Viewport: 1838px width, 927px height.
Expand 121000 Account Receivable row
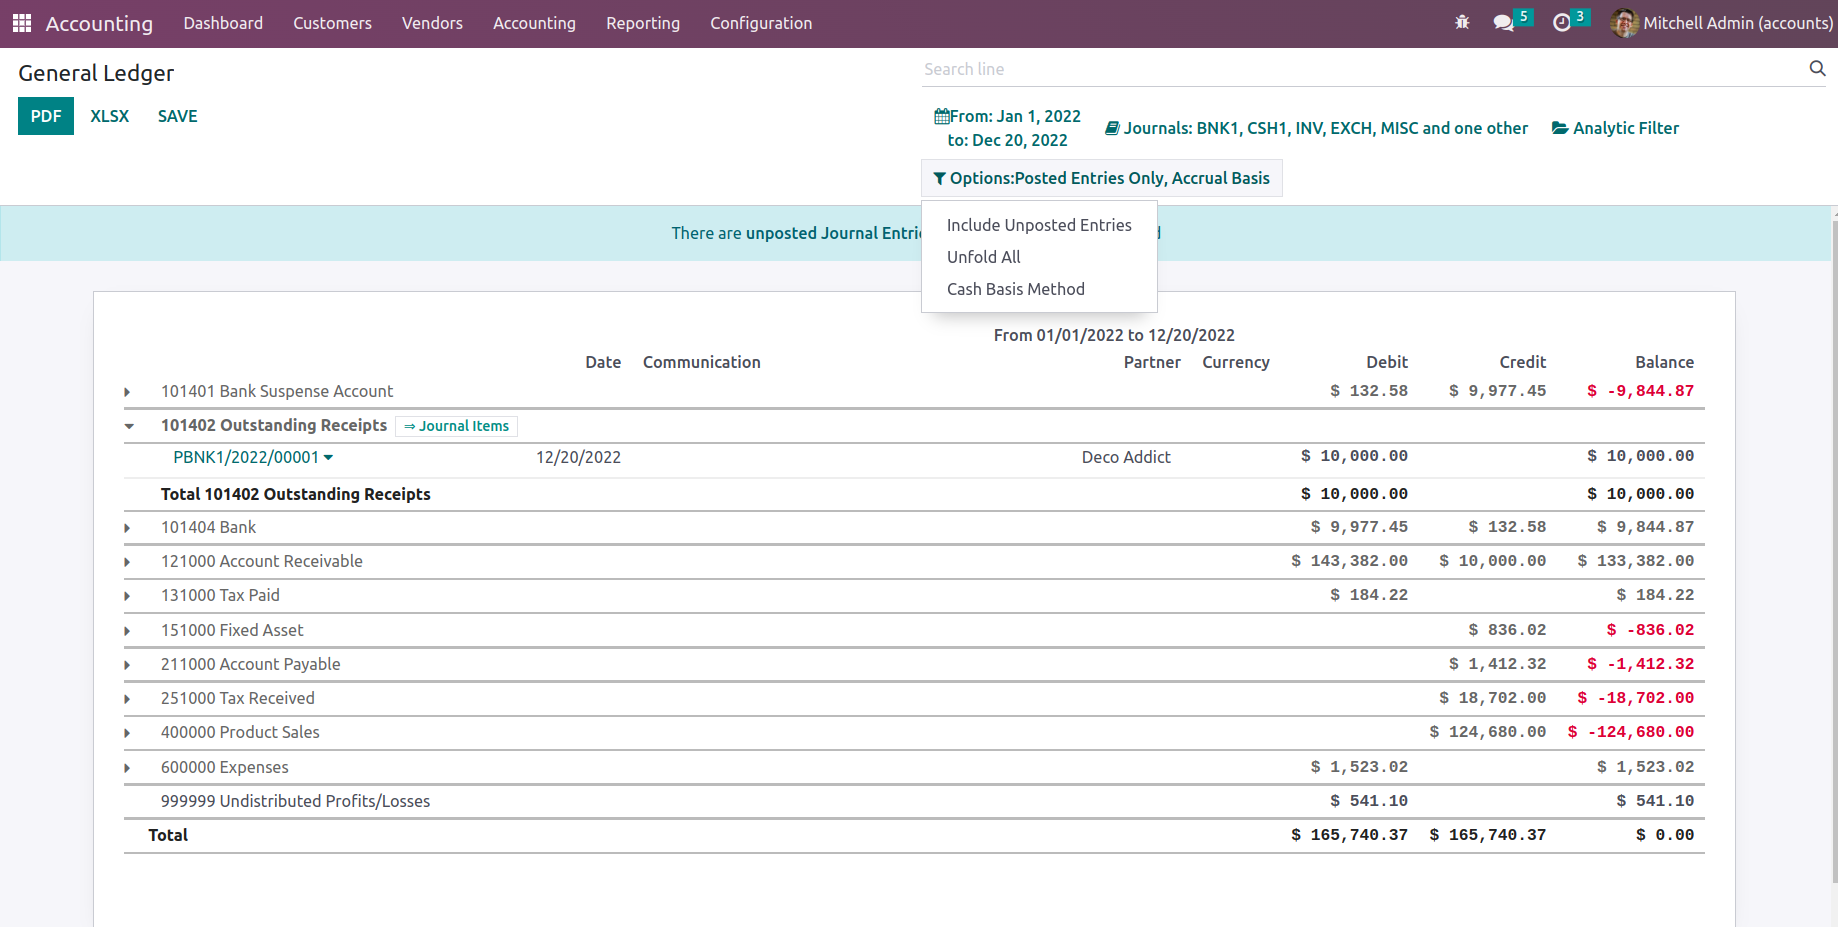tap(127, 562)
